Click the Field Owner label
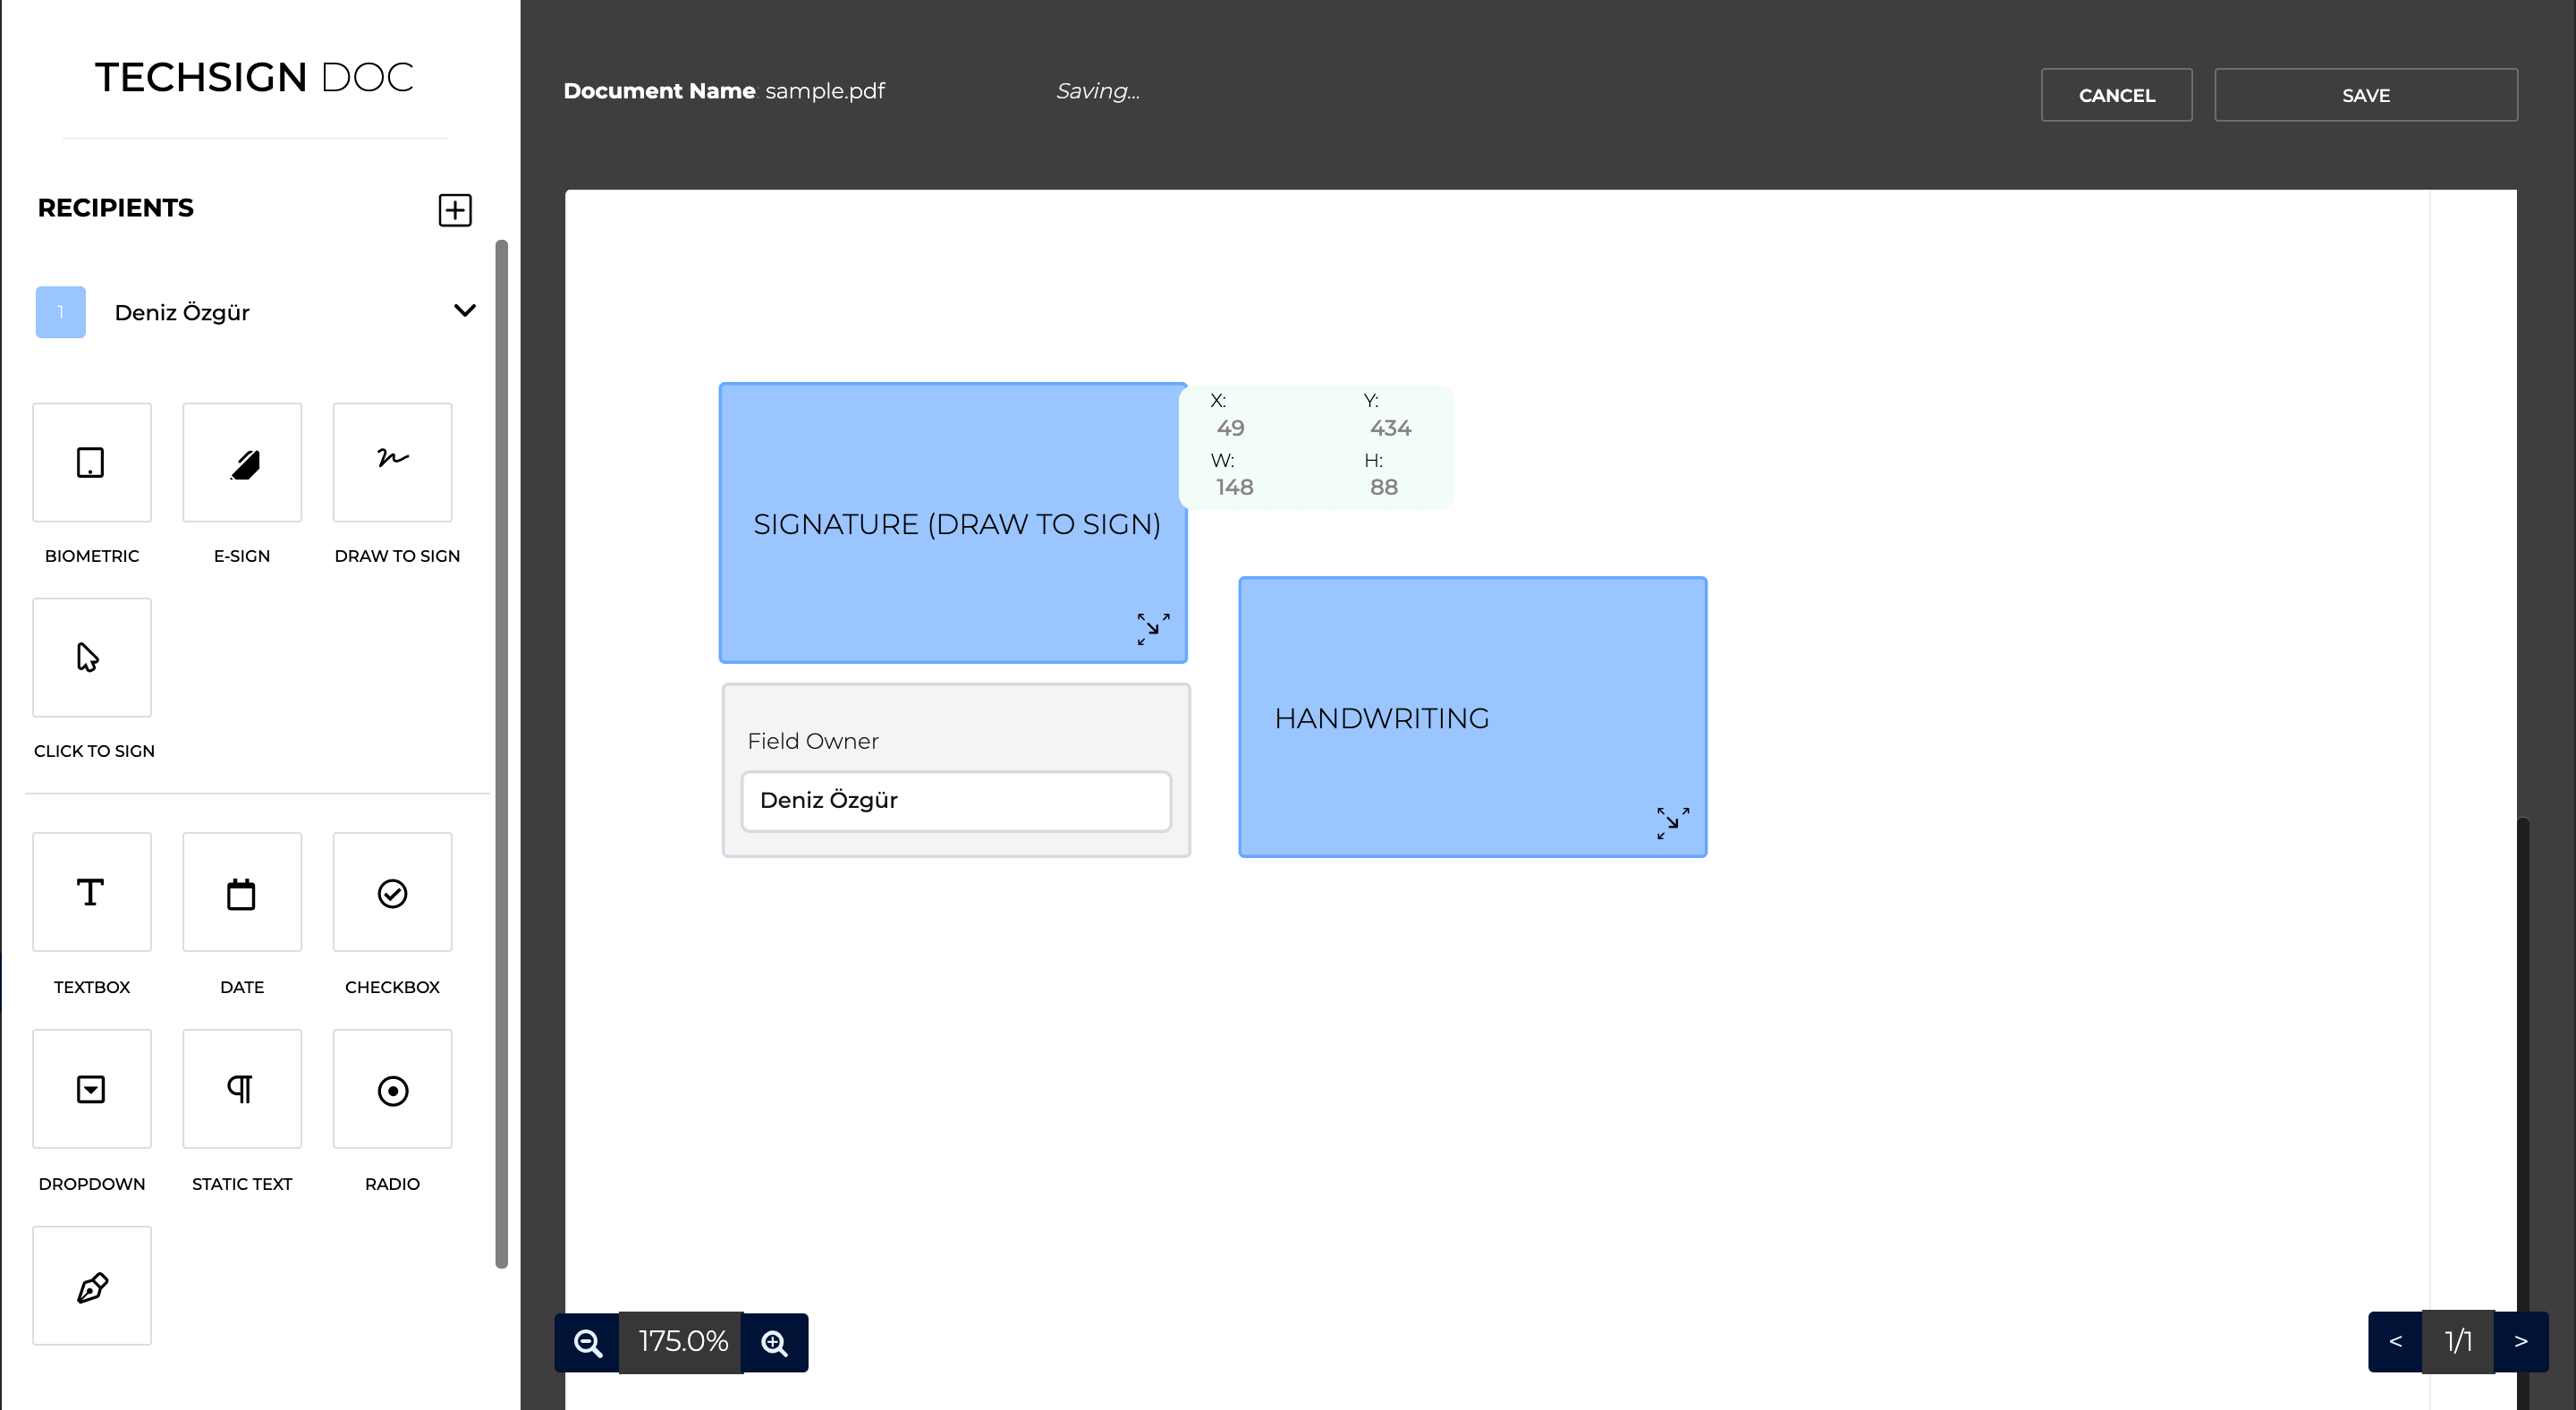2576x1410 pixels. click(x=813, y=741)
